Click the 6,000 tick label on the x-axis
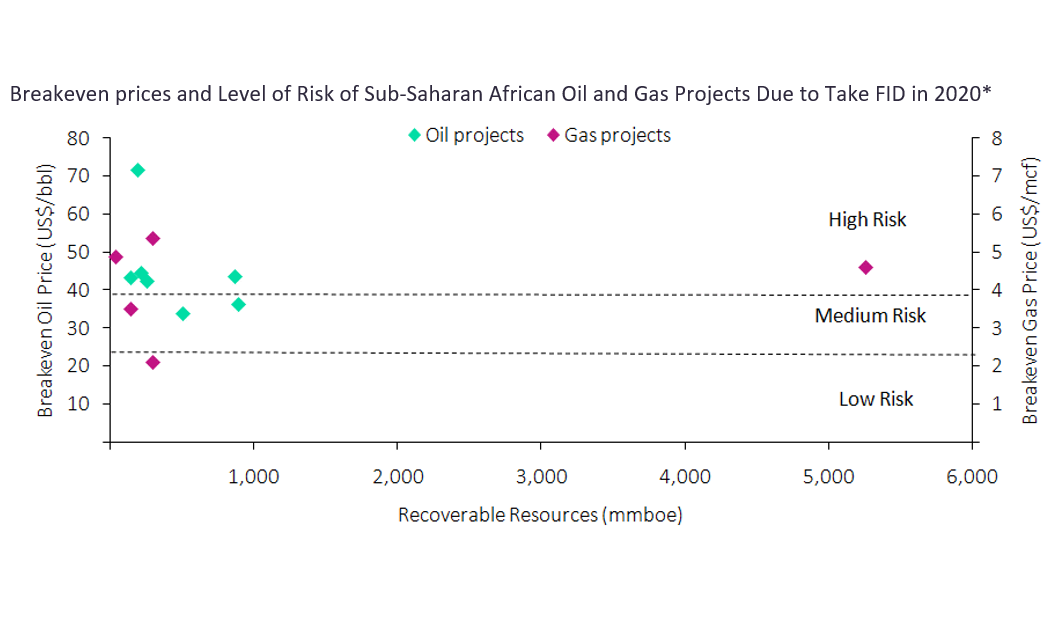This screenshot has width=1055, height=633. tap(972, 477)
